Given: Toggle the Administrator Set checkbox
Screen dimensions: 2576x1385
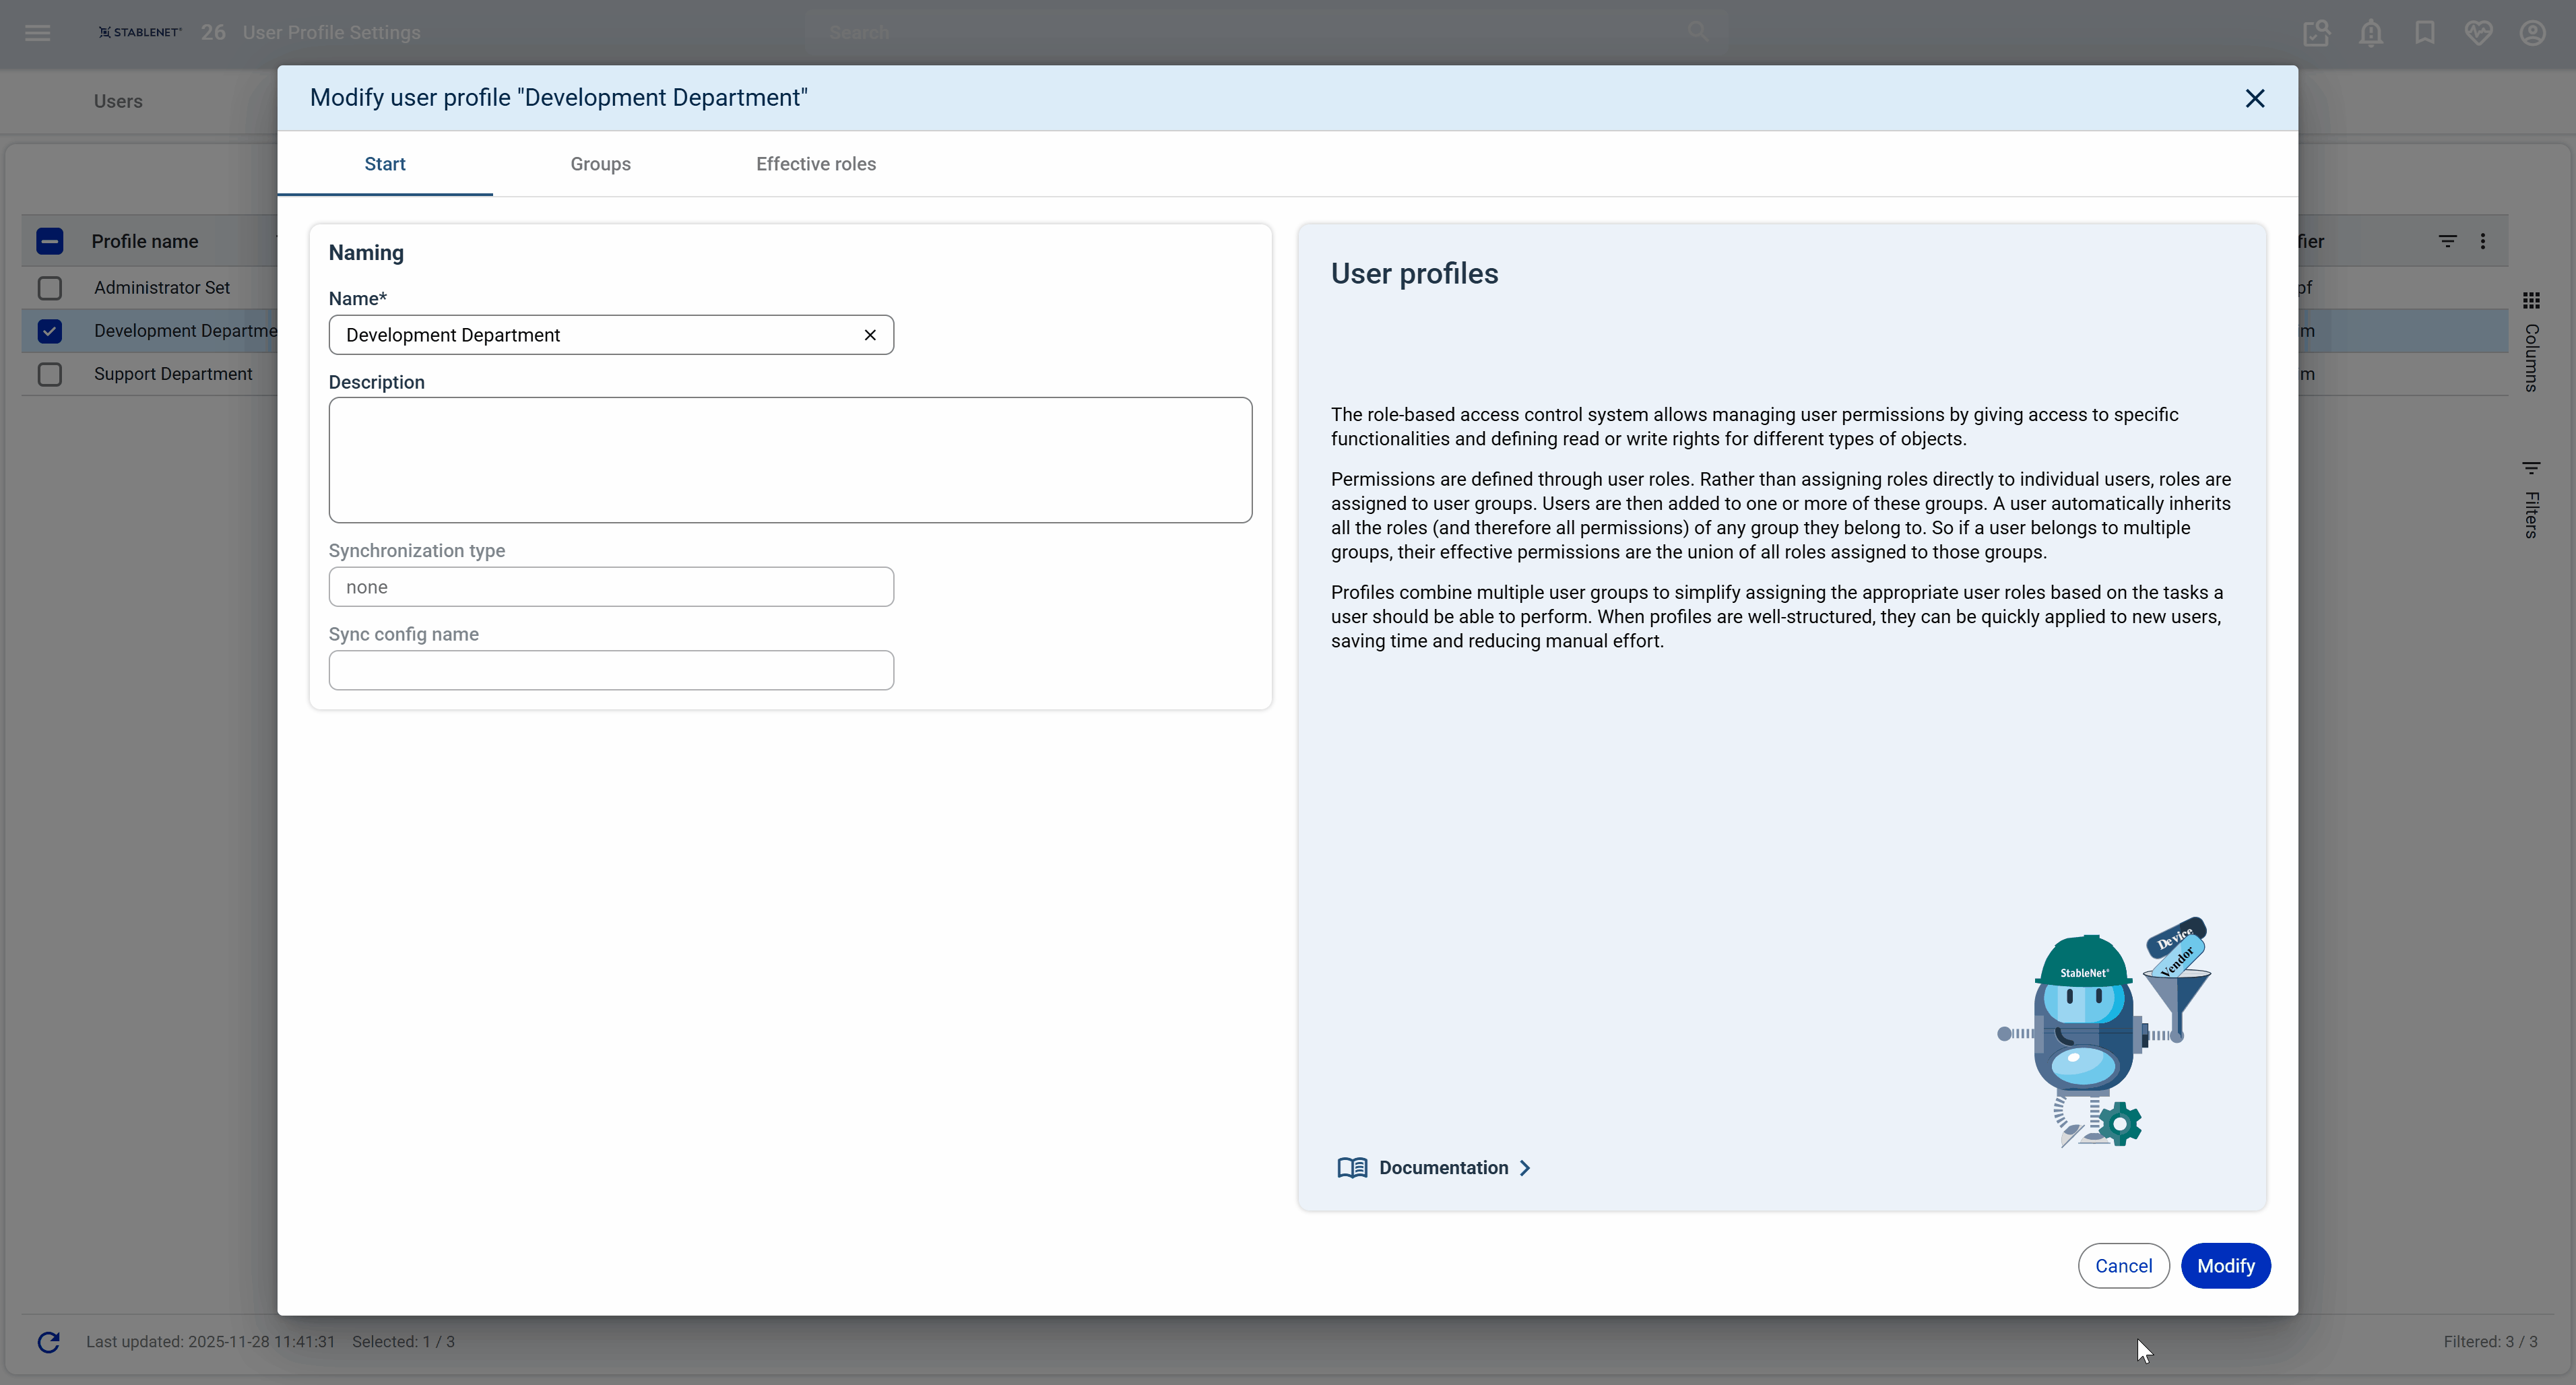Looking at the screenshot, I should coord(50,288).
